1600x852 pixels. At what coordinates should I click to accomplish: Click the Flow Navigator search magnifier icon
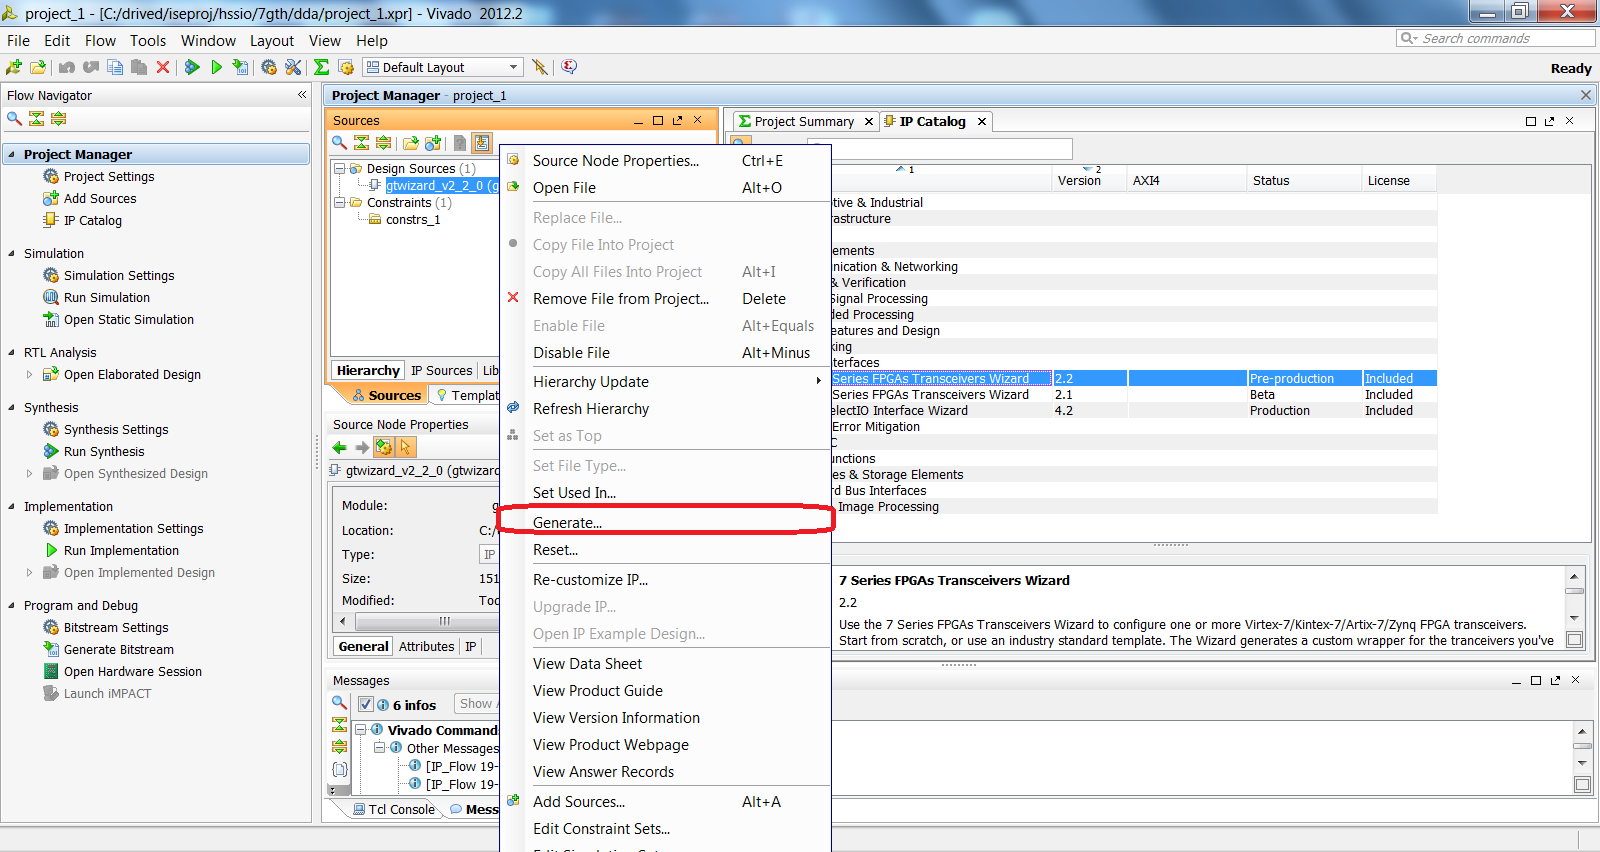14,118
